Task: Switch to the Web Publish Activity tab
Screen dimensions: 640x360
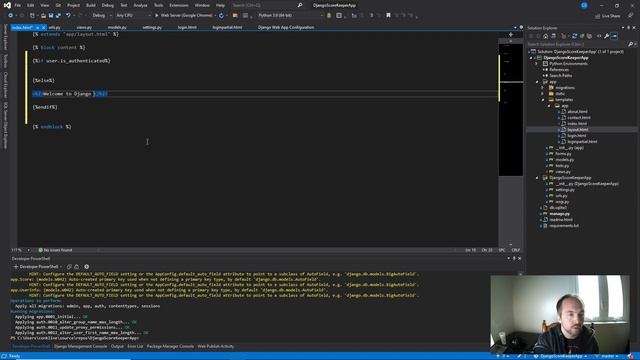Action: point(216,346)
